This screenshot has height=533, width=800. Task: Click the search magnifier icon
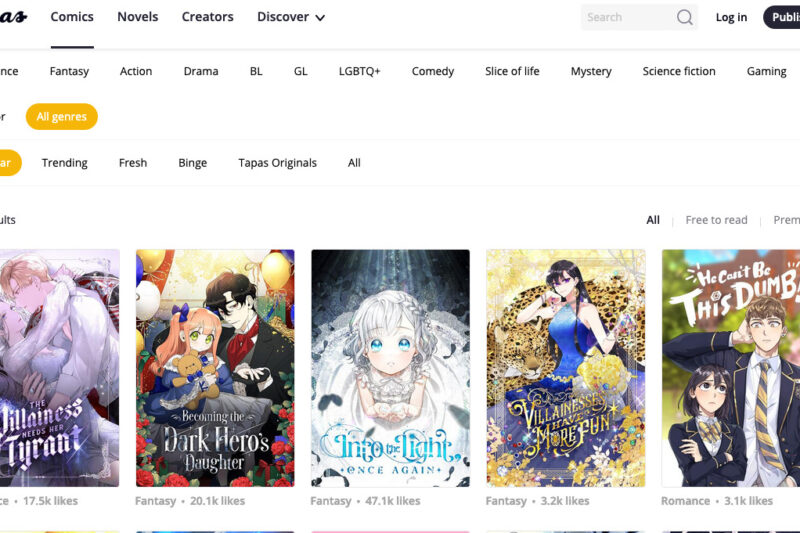(685, 17)
